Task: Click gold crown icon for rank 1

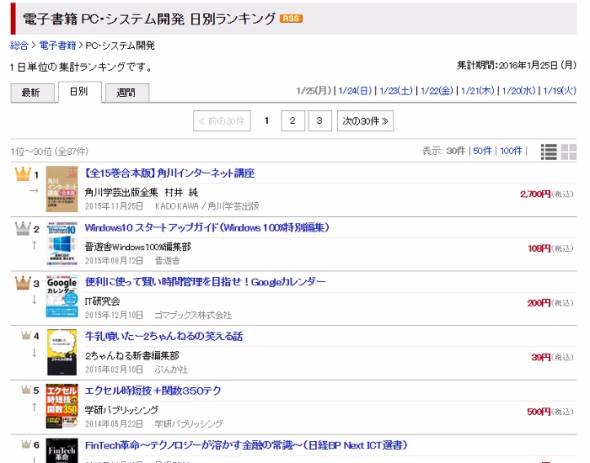Action: [x=23, y=174]
